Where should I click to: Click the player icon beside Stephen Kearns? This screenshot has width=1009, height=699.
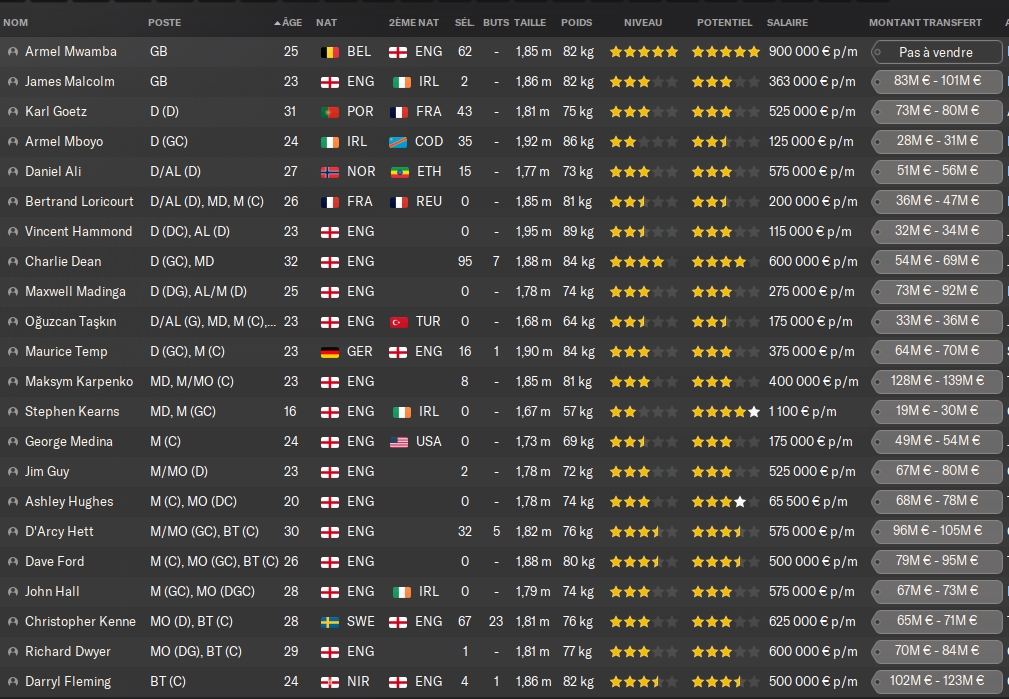tap(13, 411)
